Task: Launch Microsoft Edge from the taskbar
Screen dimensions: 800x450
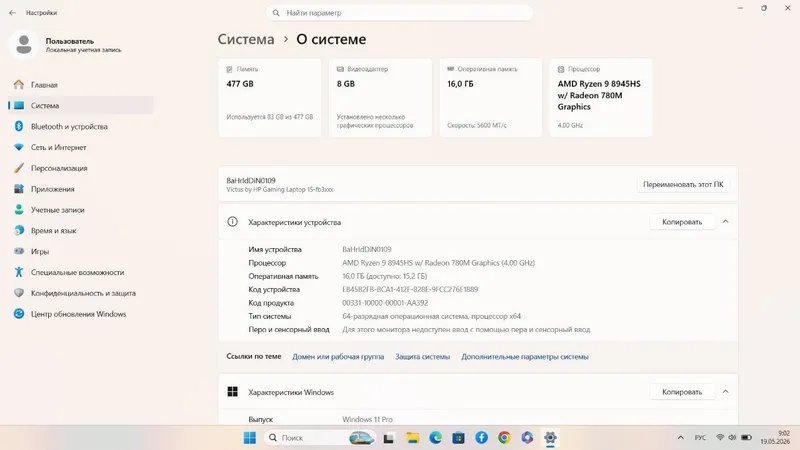Action: 435,438
